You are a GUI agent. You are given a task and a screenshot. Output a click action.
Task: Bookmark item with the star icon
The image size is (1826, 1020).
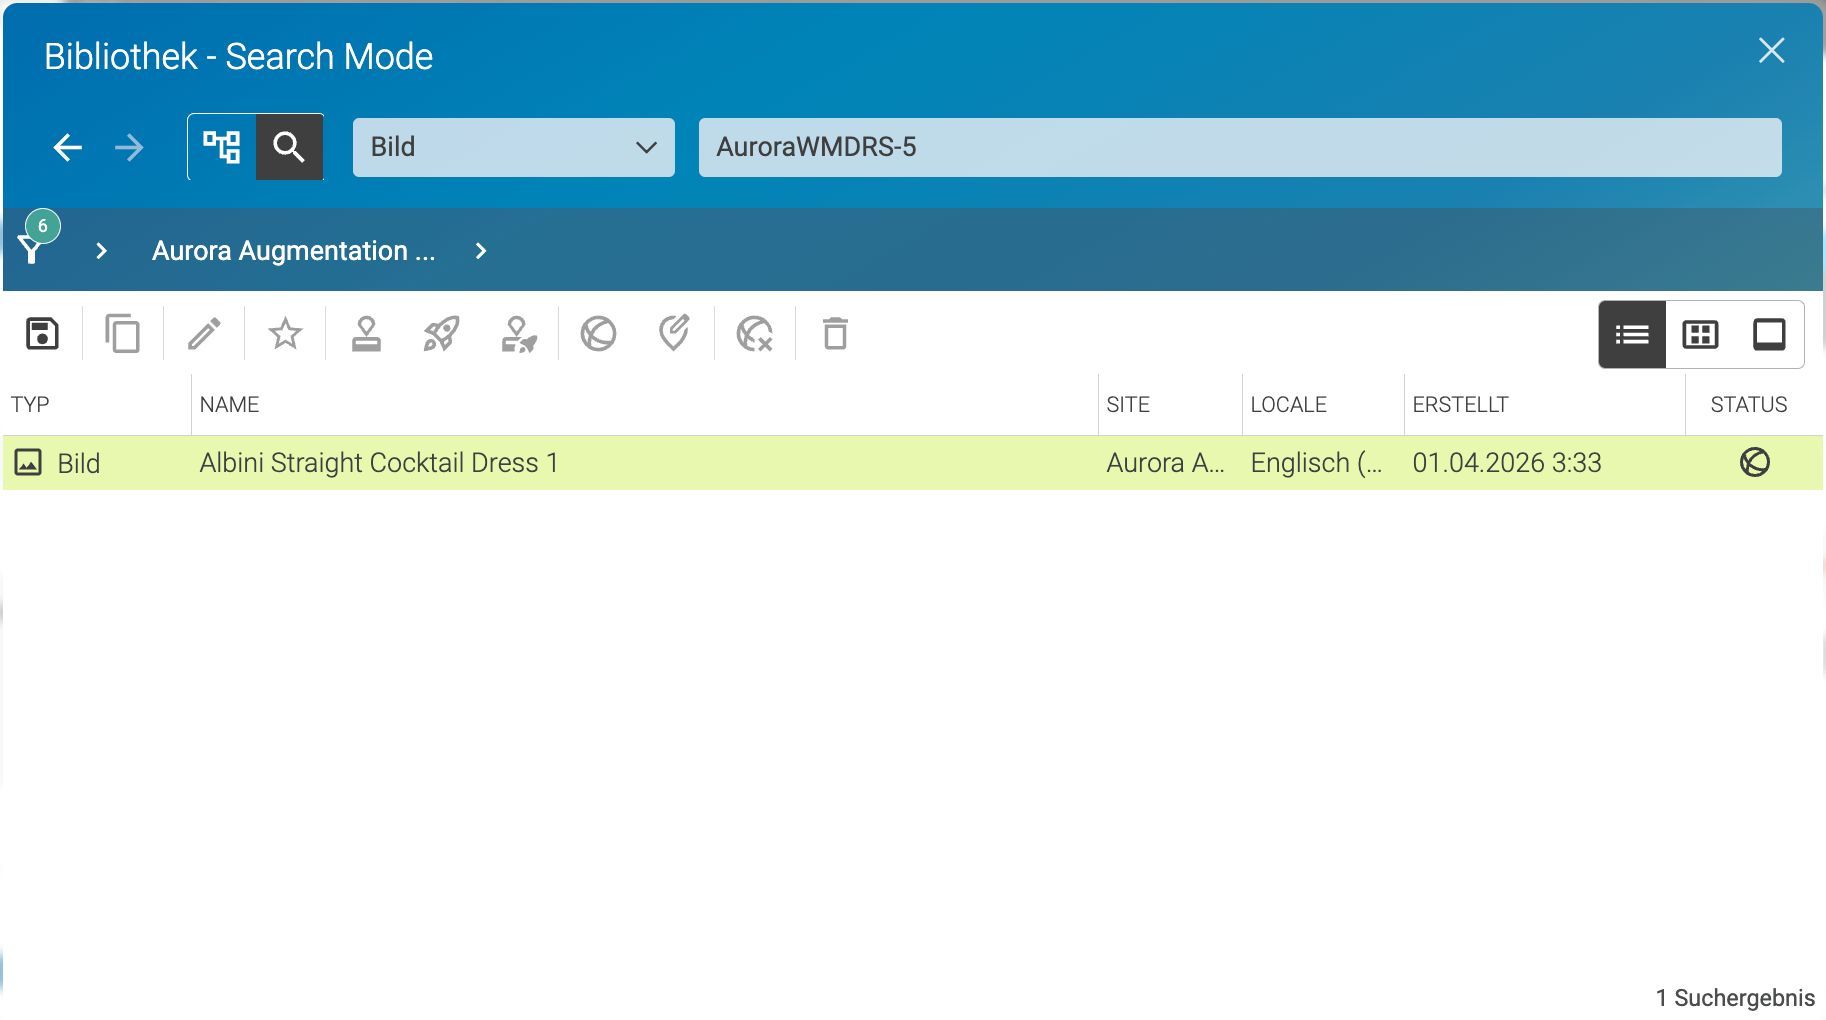point(285,334)
